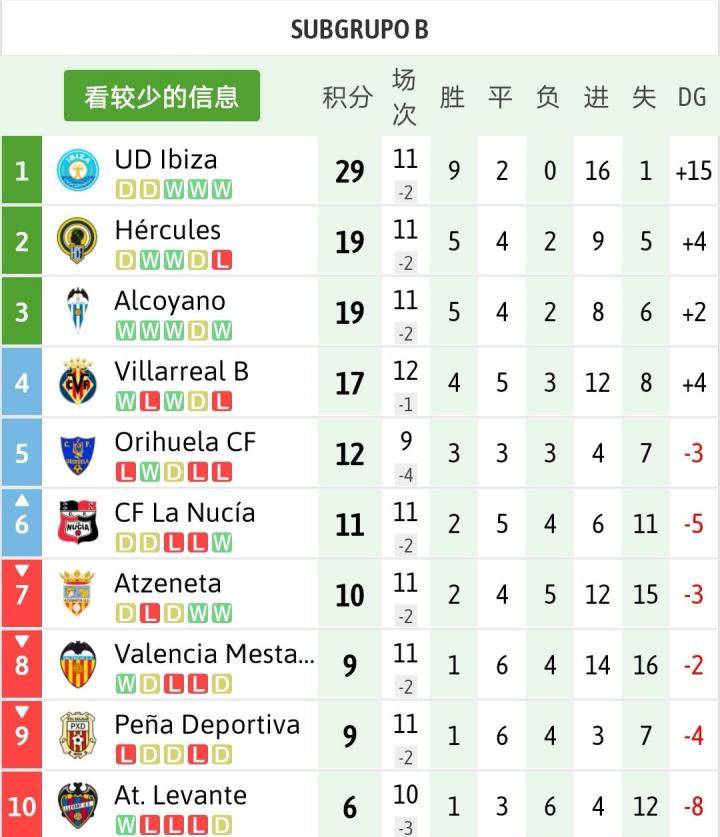Open the Valencia Mestalla bat crest
Screen dimensions: 720x837
(x=78, y=665)
